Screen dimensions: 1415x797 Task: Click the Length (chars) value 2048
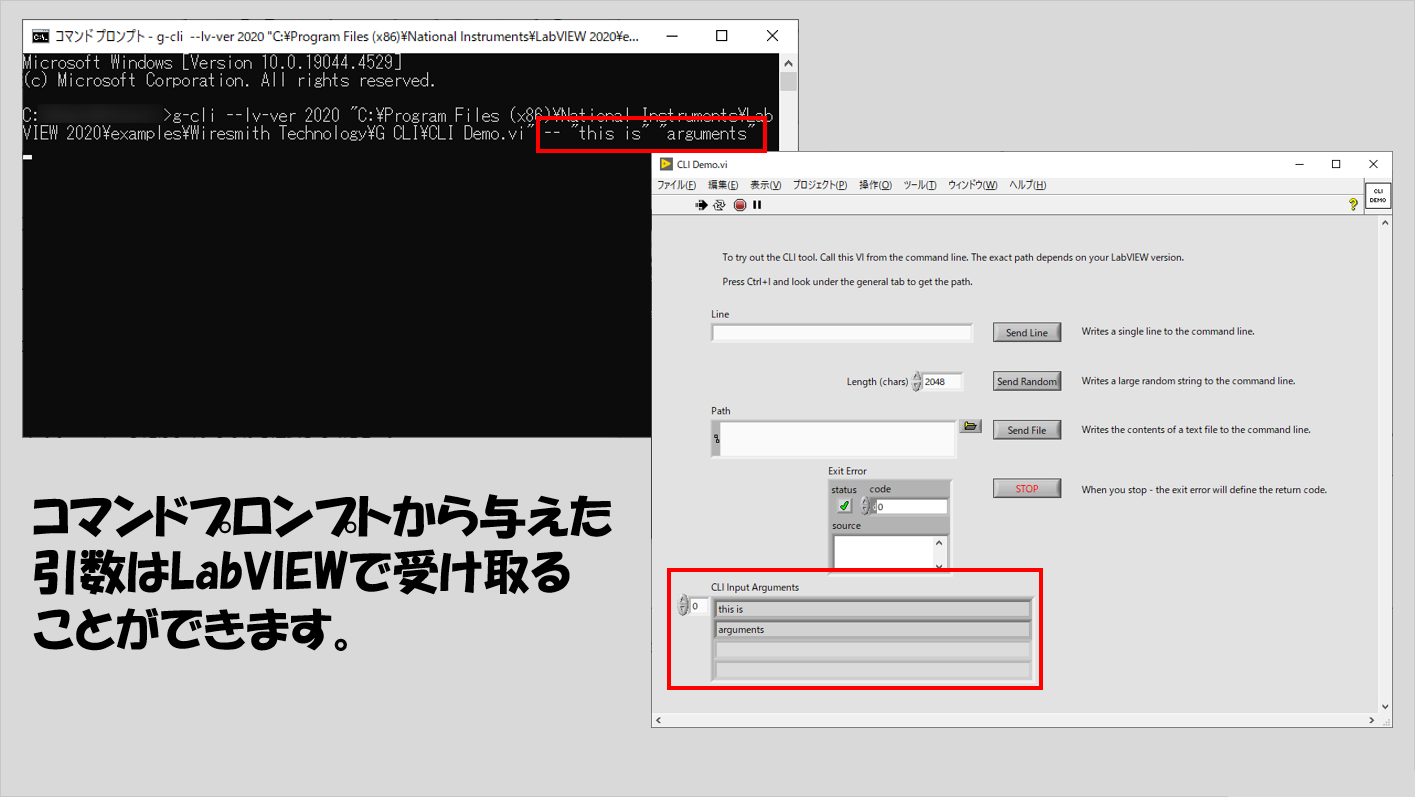point(942,381)
